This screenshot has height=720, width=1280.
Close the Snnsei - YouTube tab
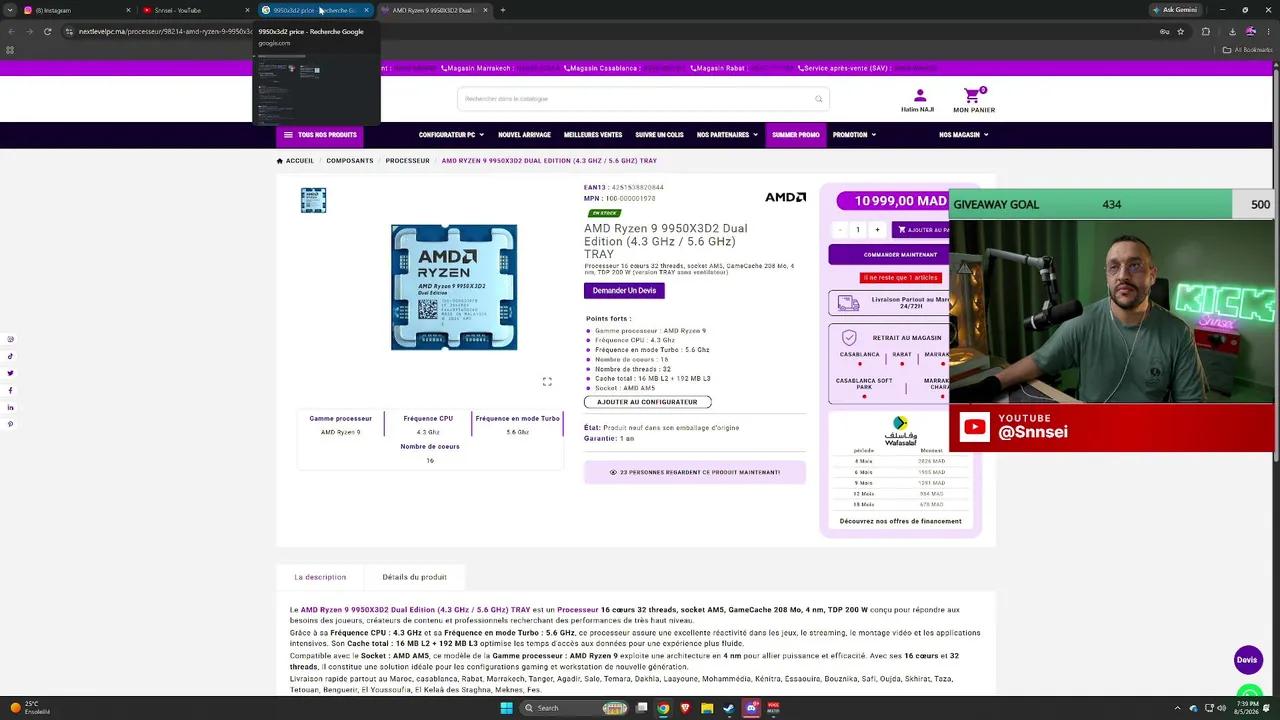(x=247, y=10)
